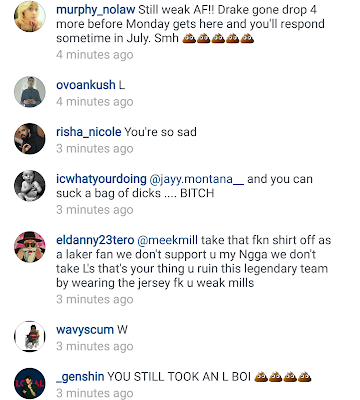Visit wavyscum's username link
The width and height of the screenshot is (360, 400).
[x=85, y=330]
